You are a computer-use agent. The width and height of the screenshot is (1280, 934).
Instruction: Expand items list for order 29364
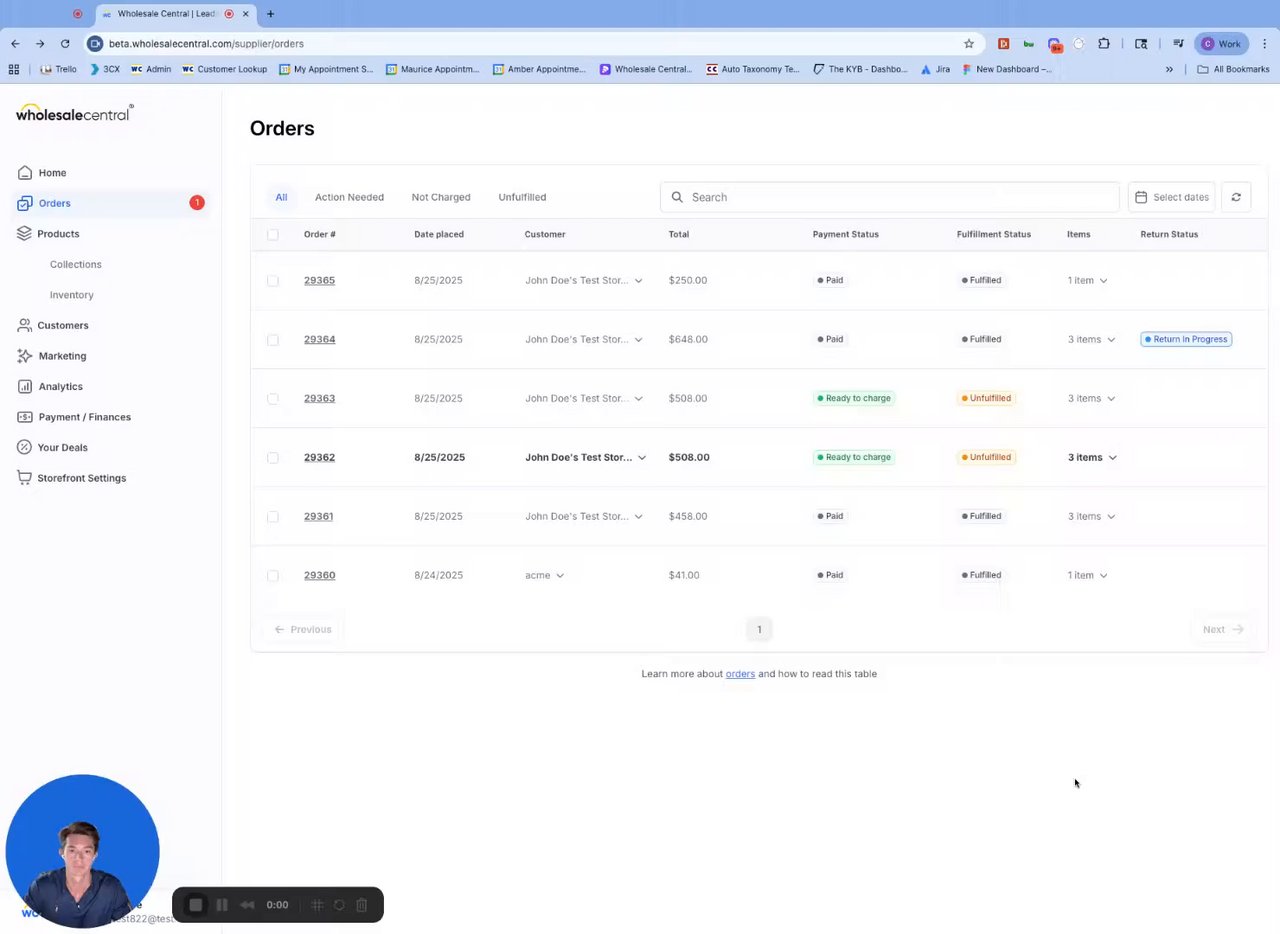click(x=1091, y=339)
